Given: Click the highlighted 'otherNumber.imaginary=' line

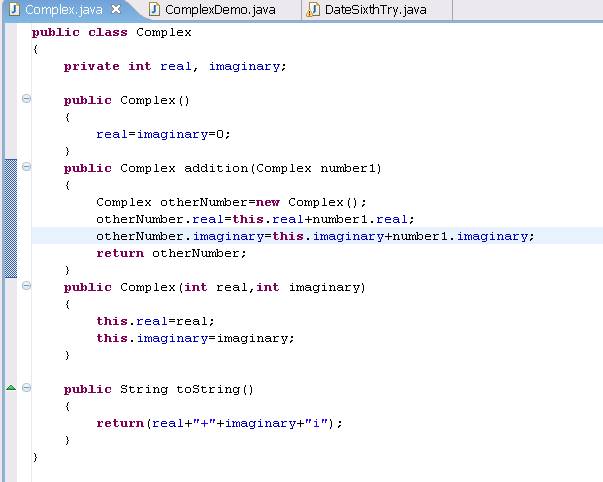Looking at the screenshot, I should [315, 236].
